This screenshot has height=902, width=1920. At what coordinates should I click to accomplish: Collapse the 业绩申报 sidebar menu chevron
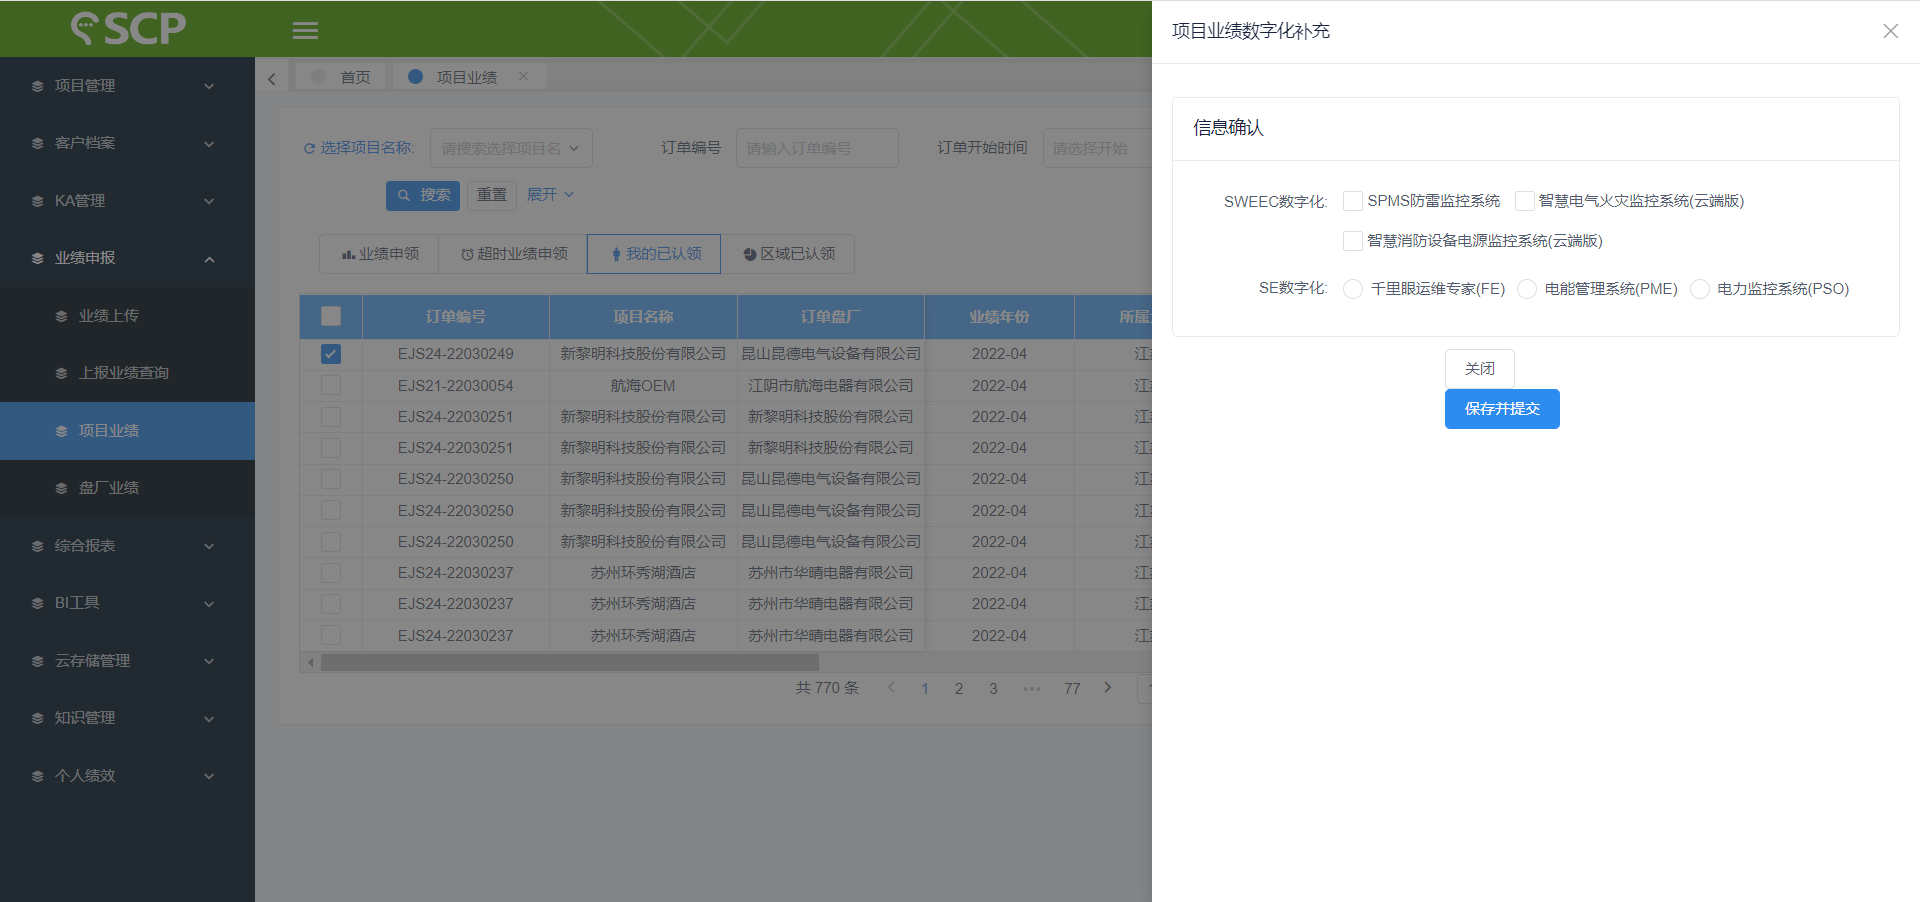pyautogui.click(x=209, y=259)
